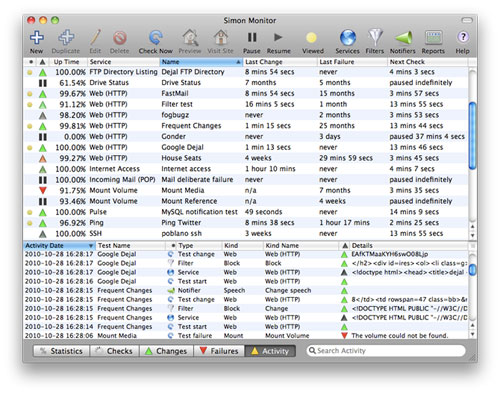Click the orange triangle on the House Seats row
500x394 pixels.
coord(43,158)
